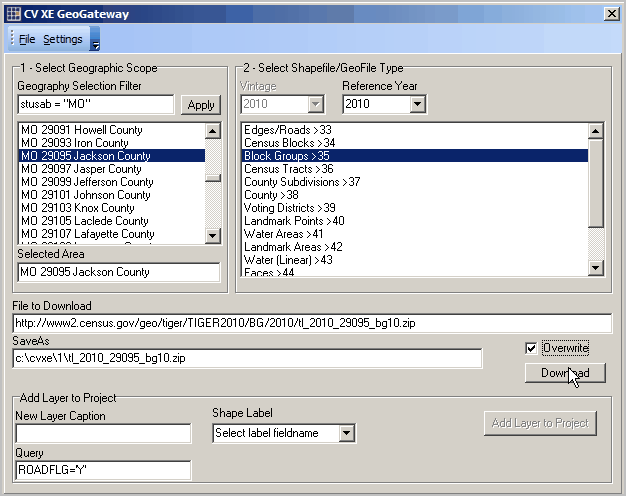This screenshot has height=496, width=626.
Task: Select Faces >44 file type
Action: coord(415,272)
